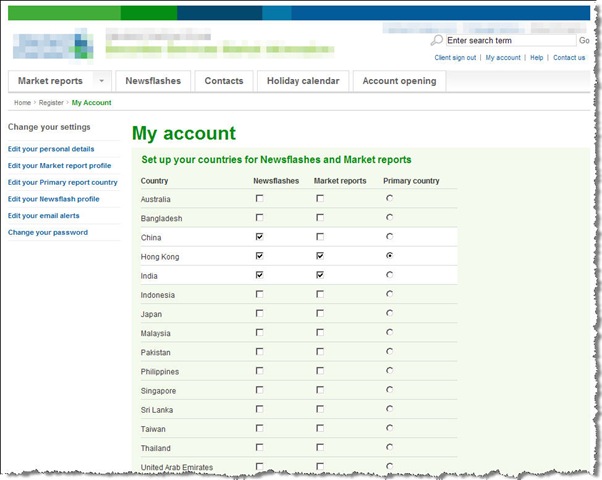The width and height of the screenshot is (602, 480).
Task: Open Change your password link
Action: point(48,232)
